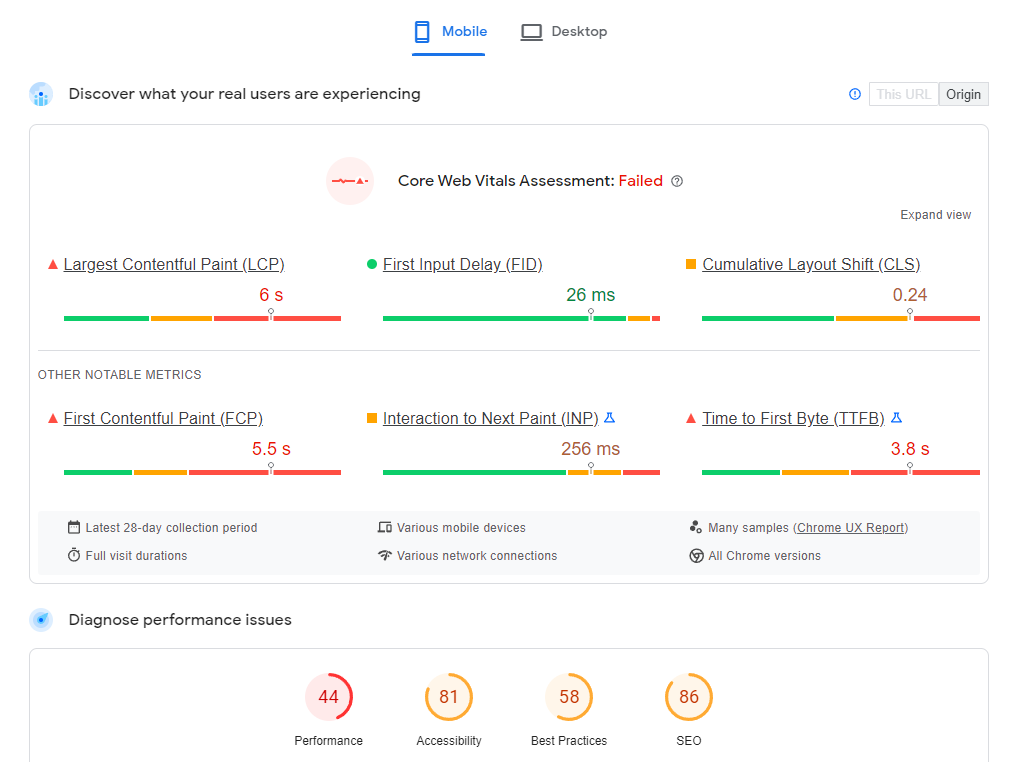Open the Largest Contentful Paint metric details
Screen dimensions: 1020x762
point(173,264)
